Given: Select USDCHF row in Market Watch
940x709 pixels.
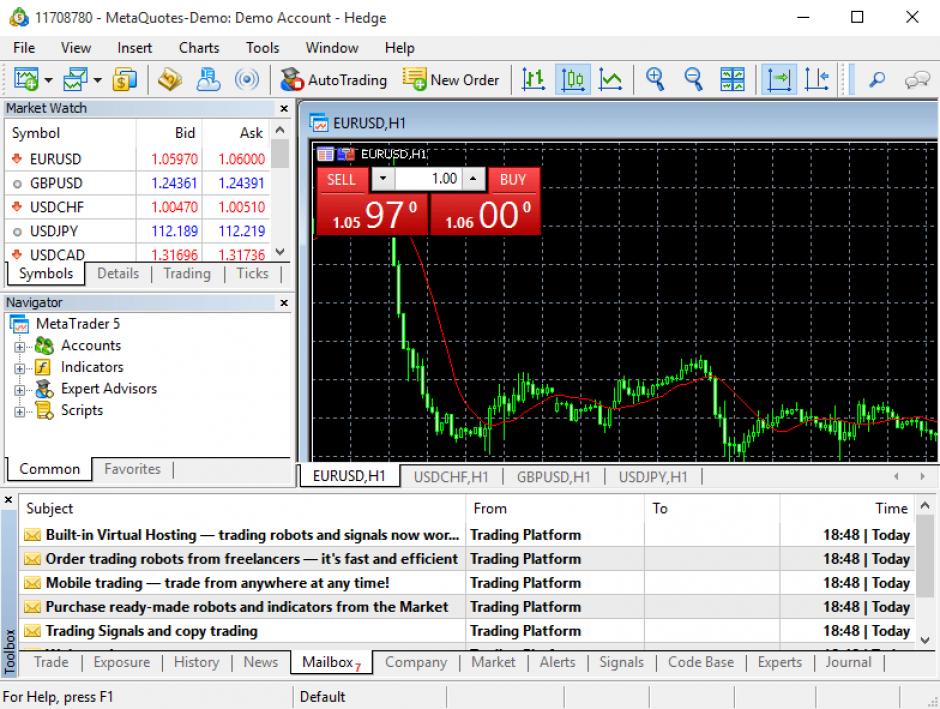Looking at the screenshot, I should click(x=137, y=207).
